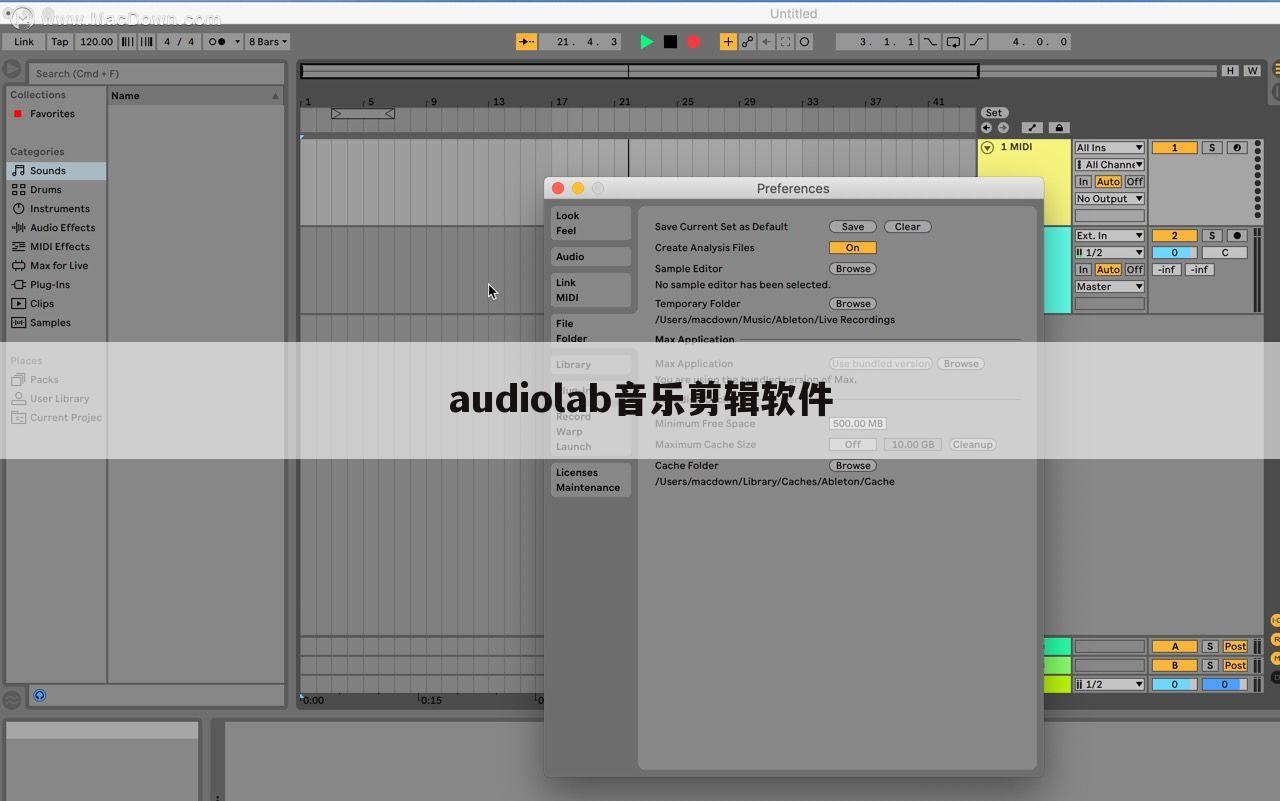1280x801 pixels.
Task: Click track 2 volume slider showing 0
Action: (1174, 253)
